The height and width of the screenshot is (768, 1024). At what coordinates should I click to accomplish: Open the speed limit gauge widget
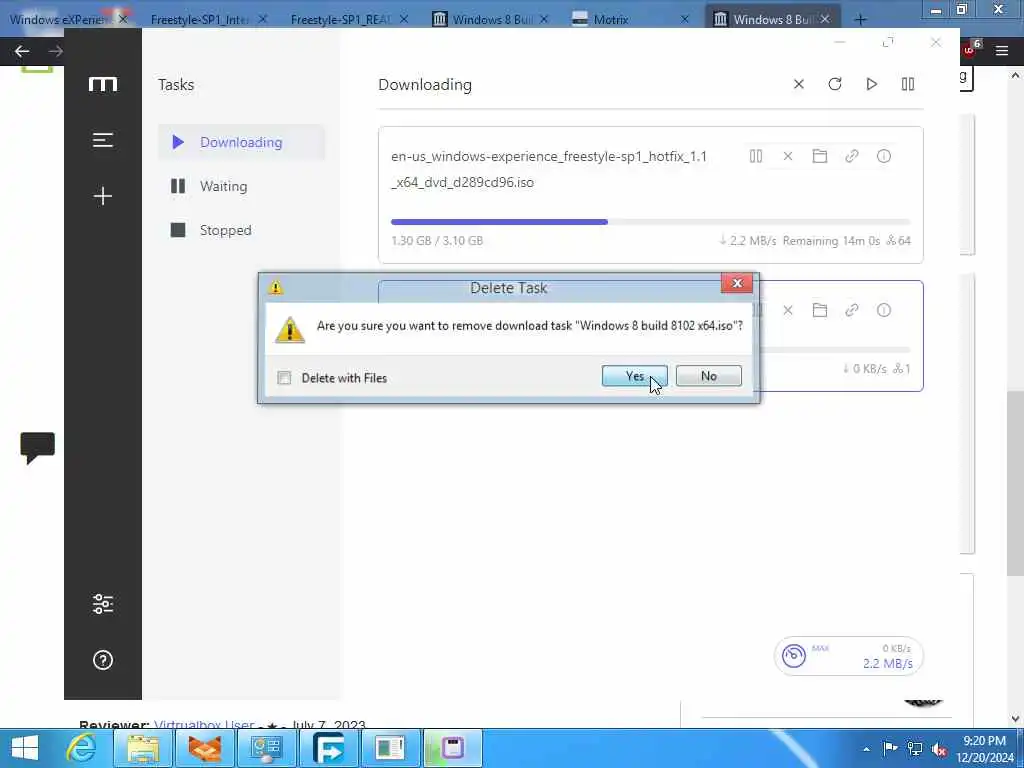[x=848, y=656]
